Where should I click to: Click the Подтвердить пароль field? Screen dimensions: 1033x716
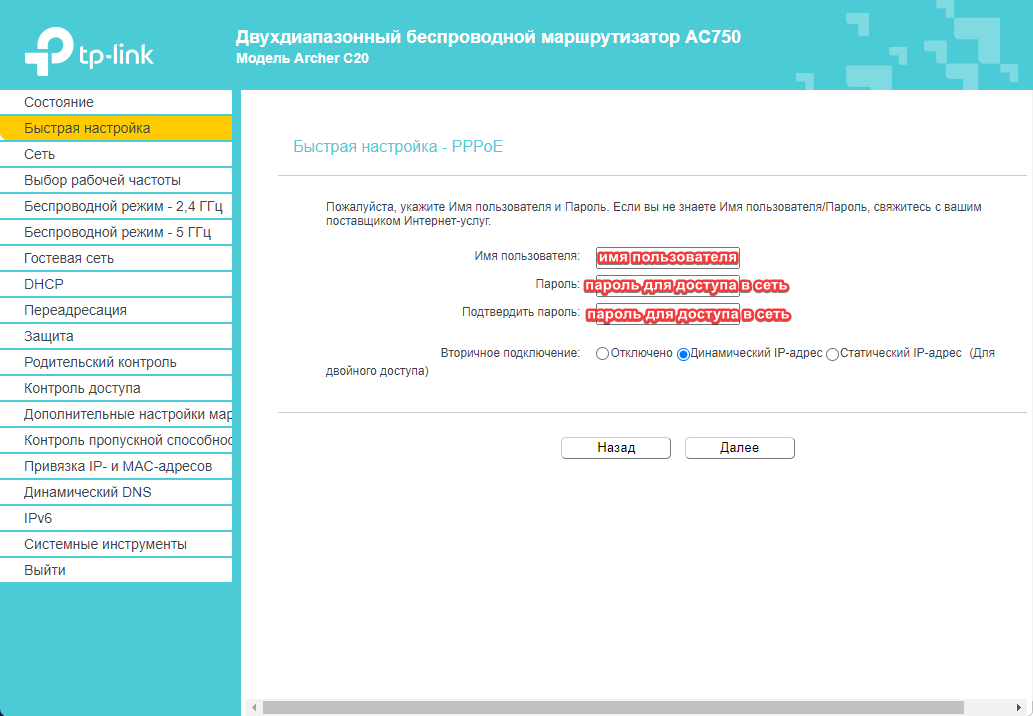667,314
